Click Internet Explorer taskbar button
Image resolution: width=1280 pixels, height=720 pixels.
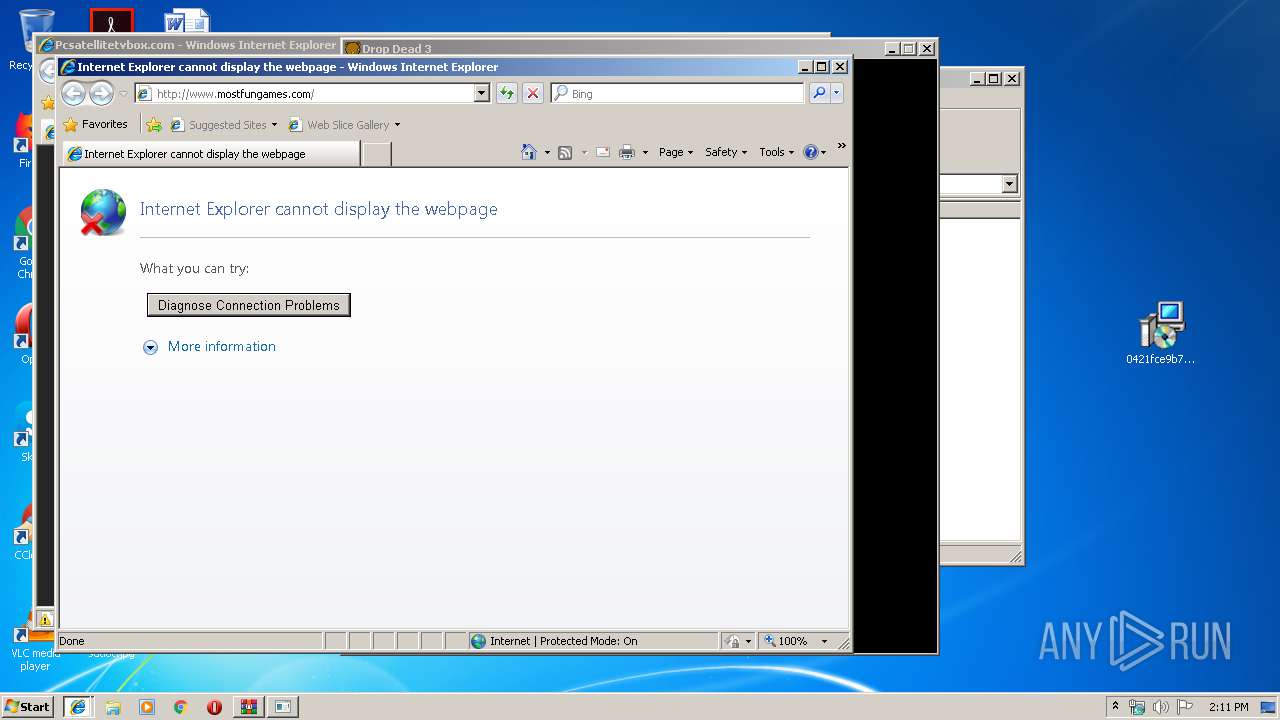[x=78, y=706]
